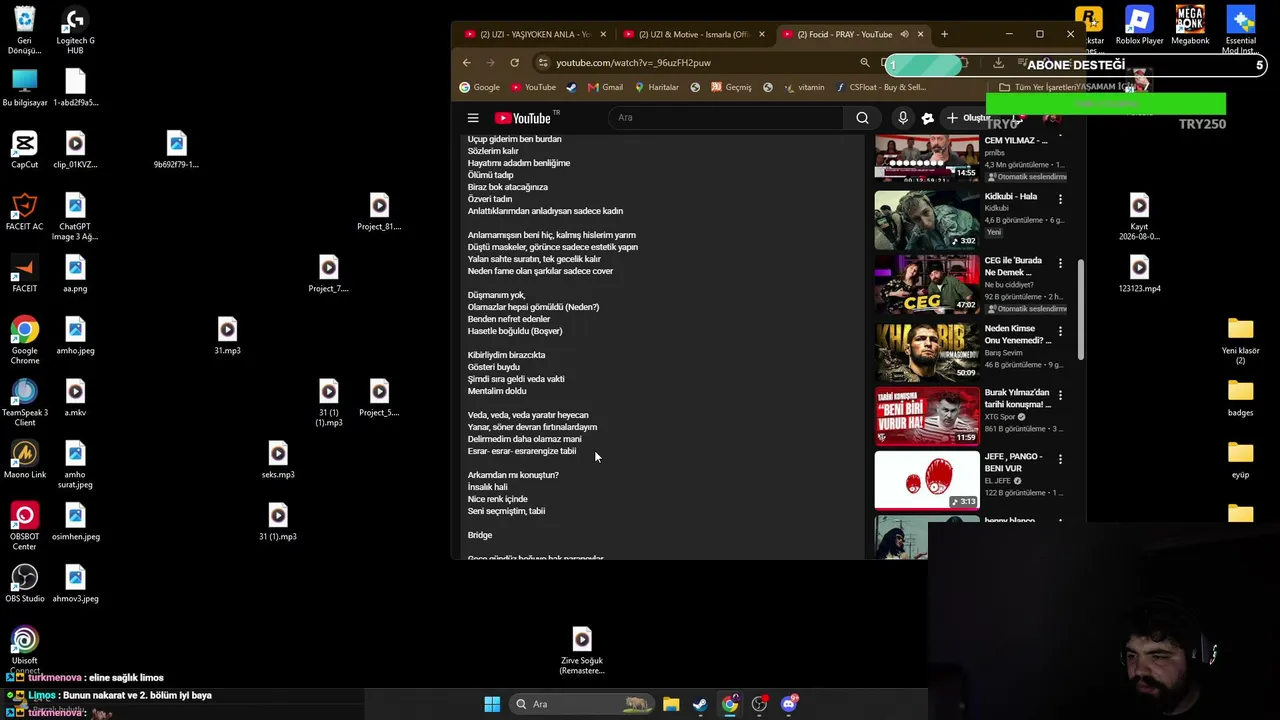Viewport: 1280px width, 720px height.
Task: Select the Roblox Player desktop icon
Action: 1139,26
